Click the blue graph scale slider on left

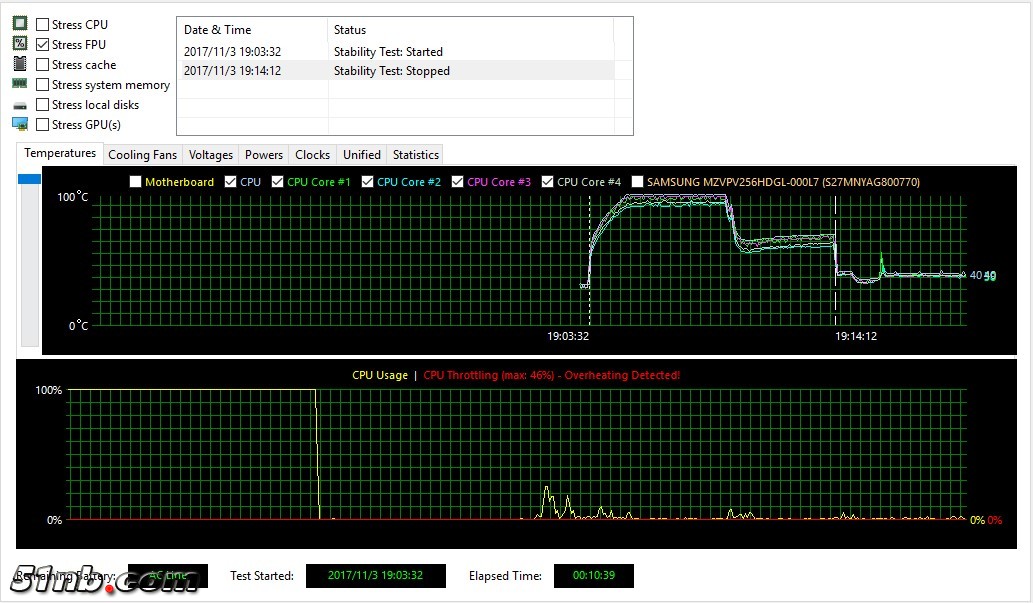tap(29, 179)
